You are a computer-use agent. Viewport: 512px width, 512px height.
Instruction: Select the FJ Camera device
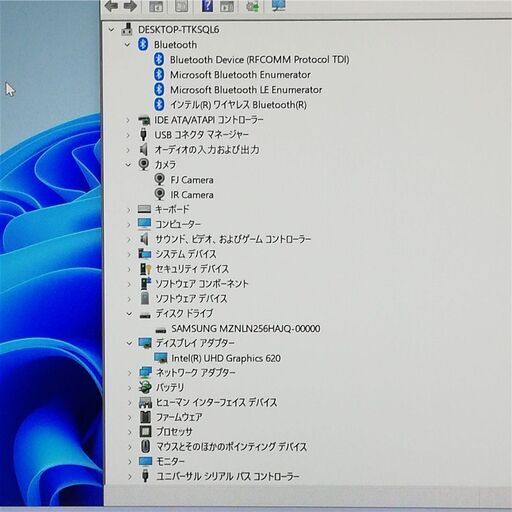192,180
